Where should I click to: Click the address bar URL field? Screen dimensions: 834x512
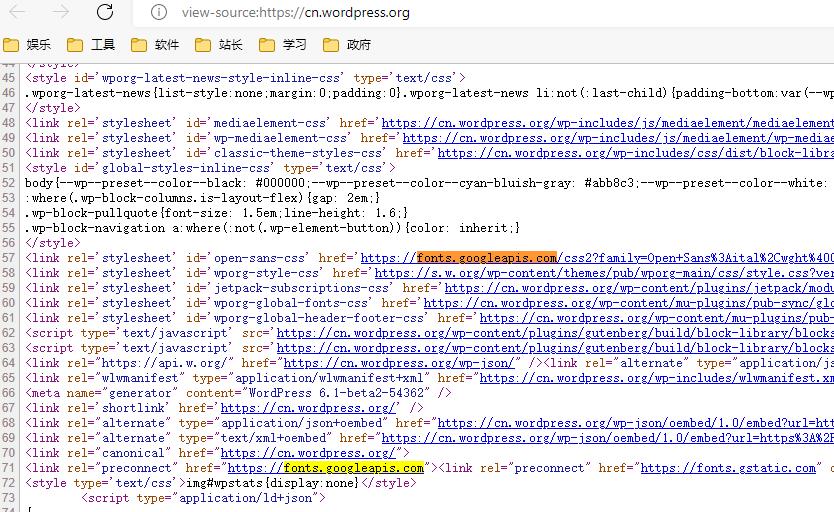coord(400,13)
